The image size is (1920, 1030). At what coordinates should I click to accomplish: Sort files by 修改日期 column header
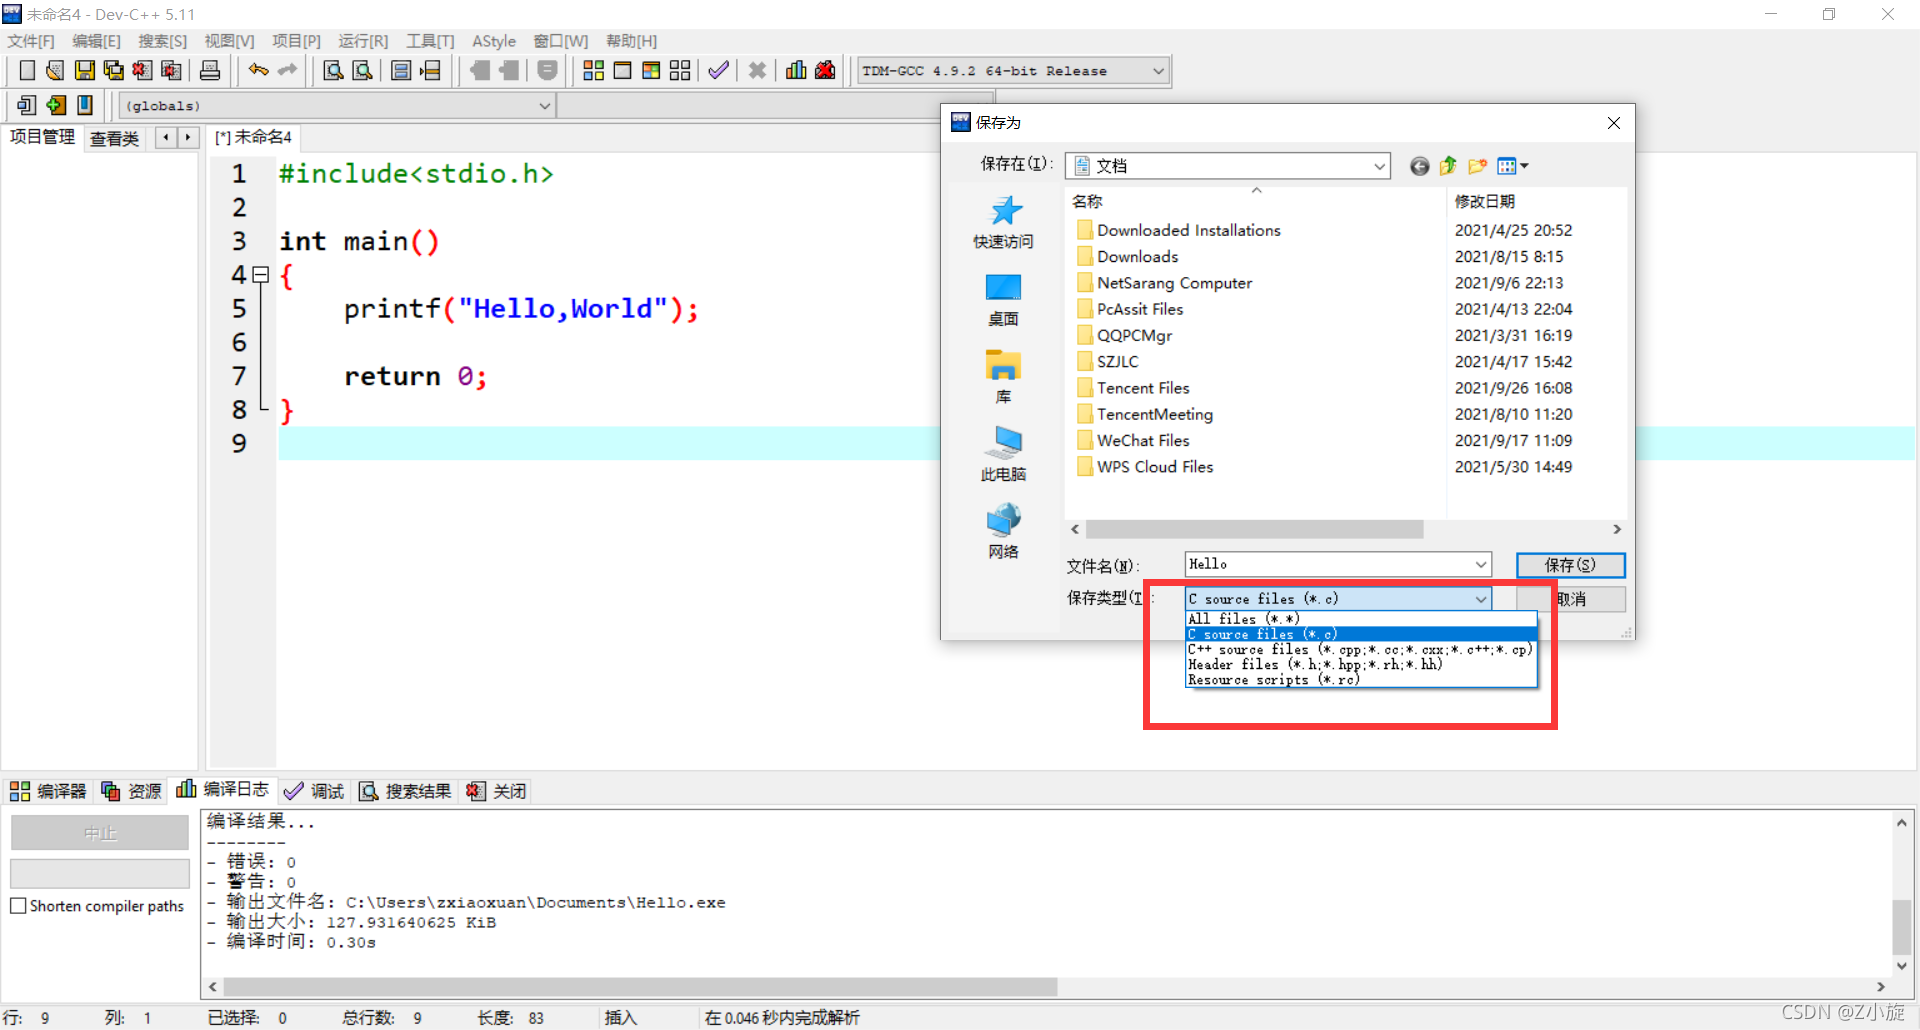1484,202
